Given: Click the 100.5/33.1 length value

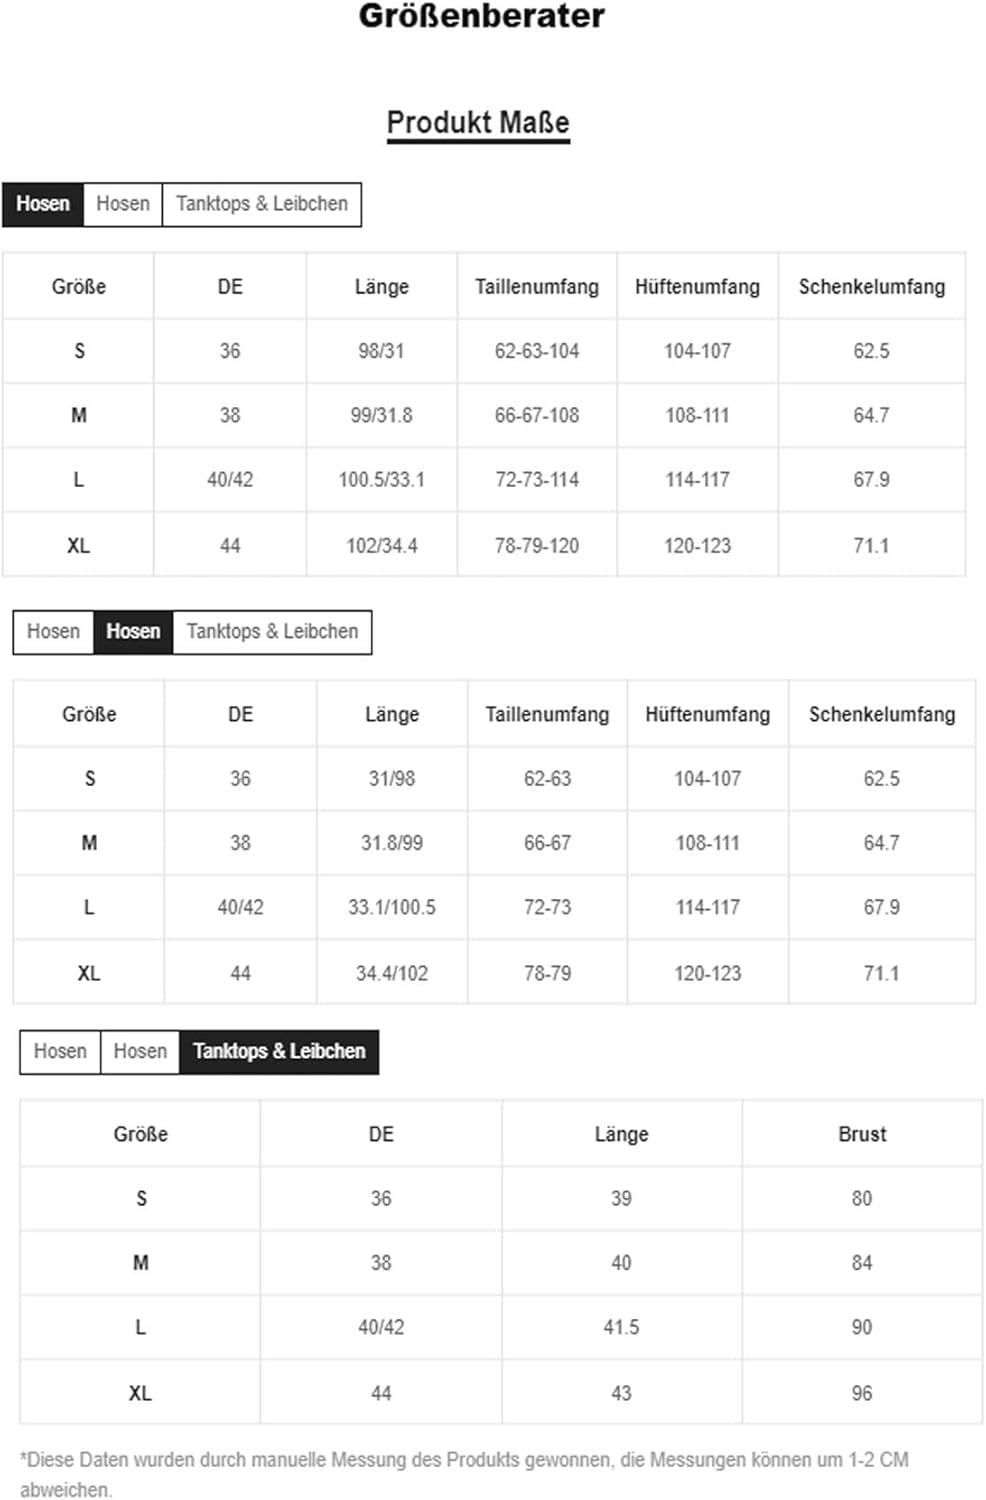Looking at the screenshot, I should pos(381,480).
